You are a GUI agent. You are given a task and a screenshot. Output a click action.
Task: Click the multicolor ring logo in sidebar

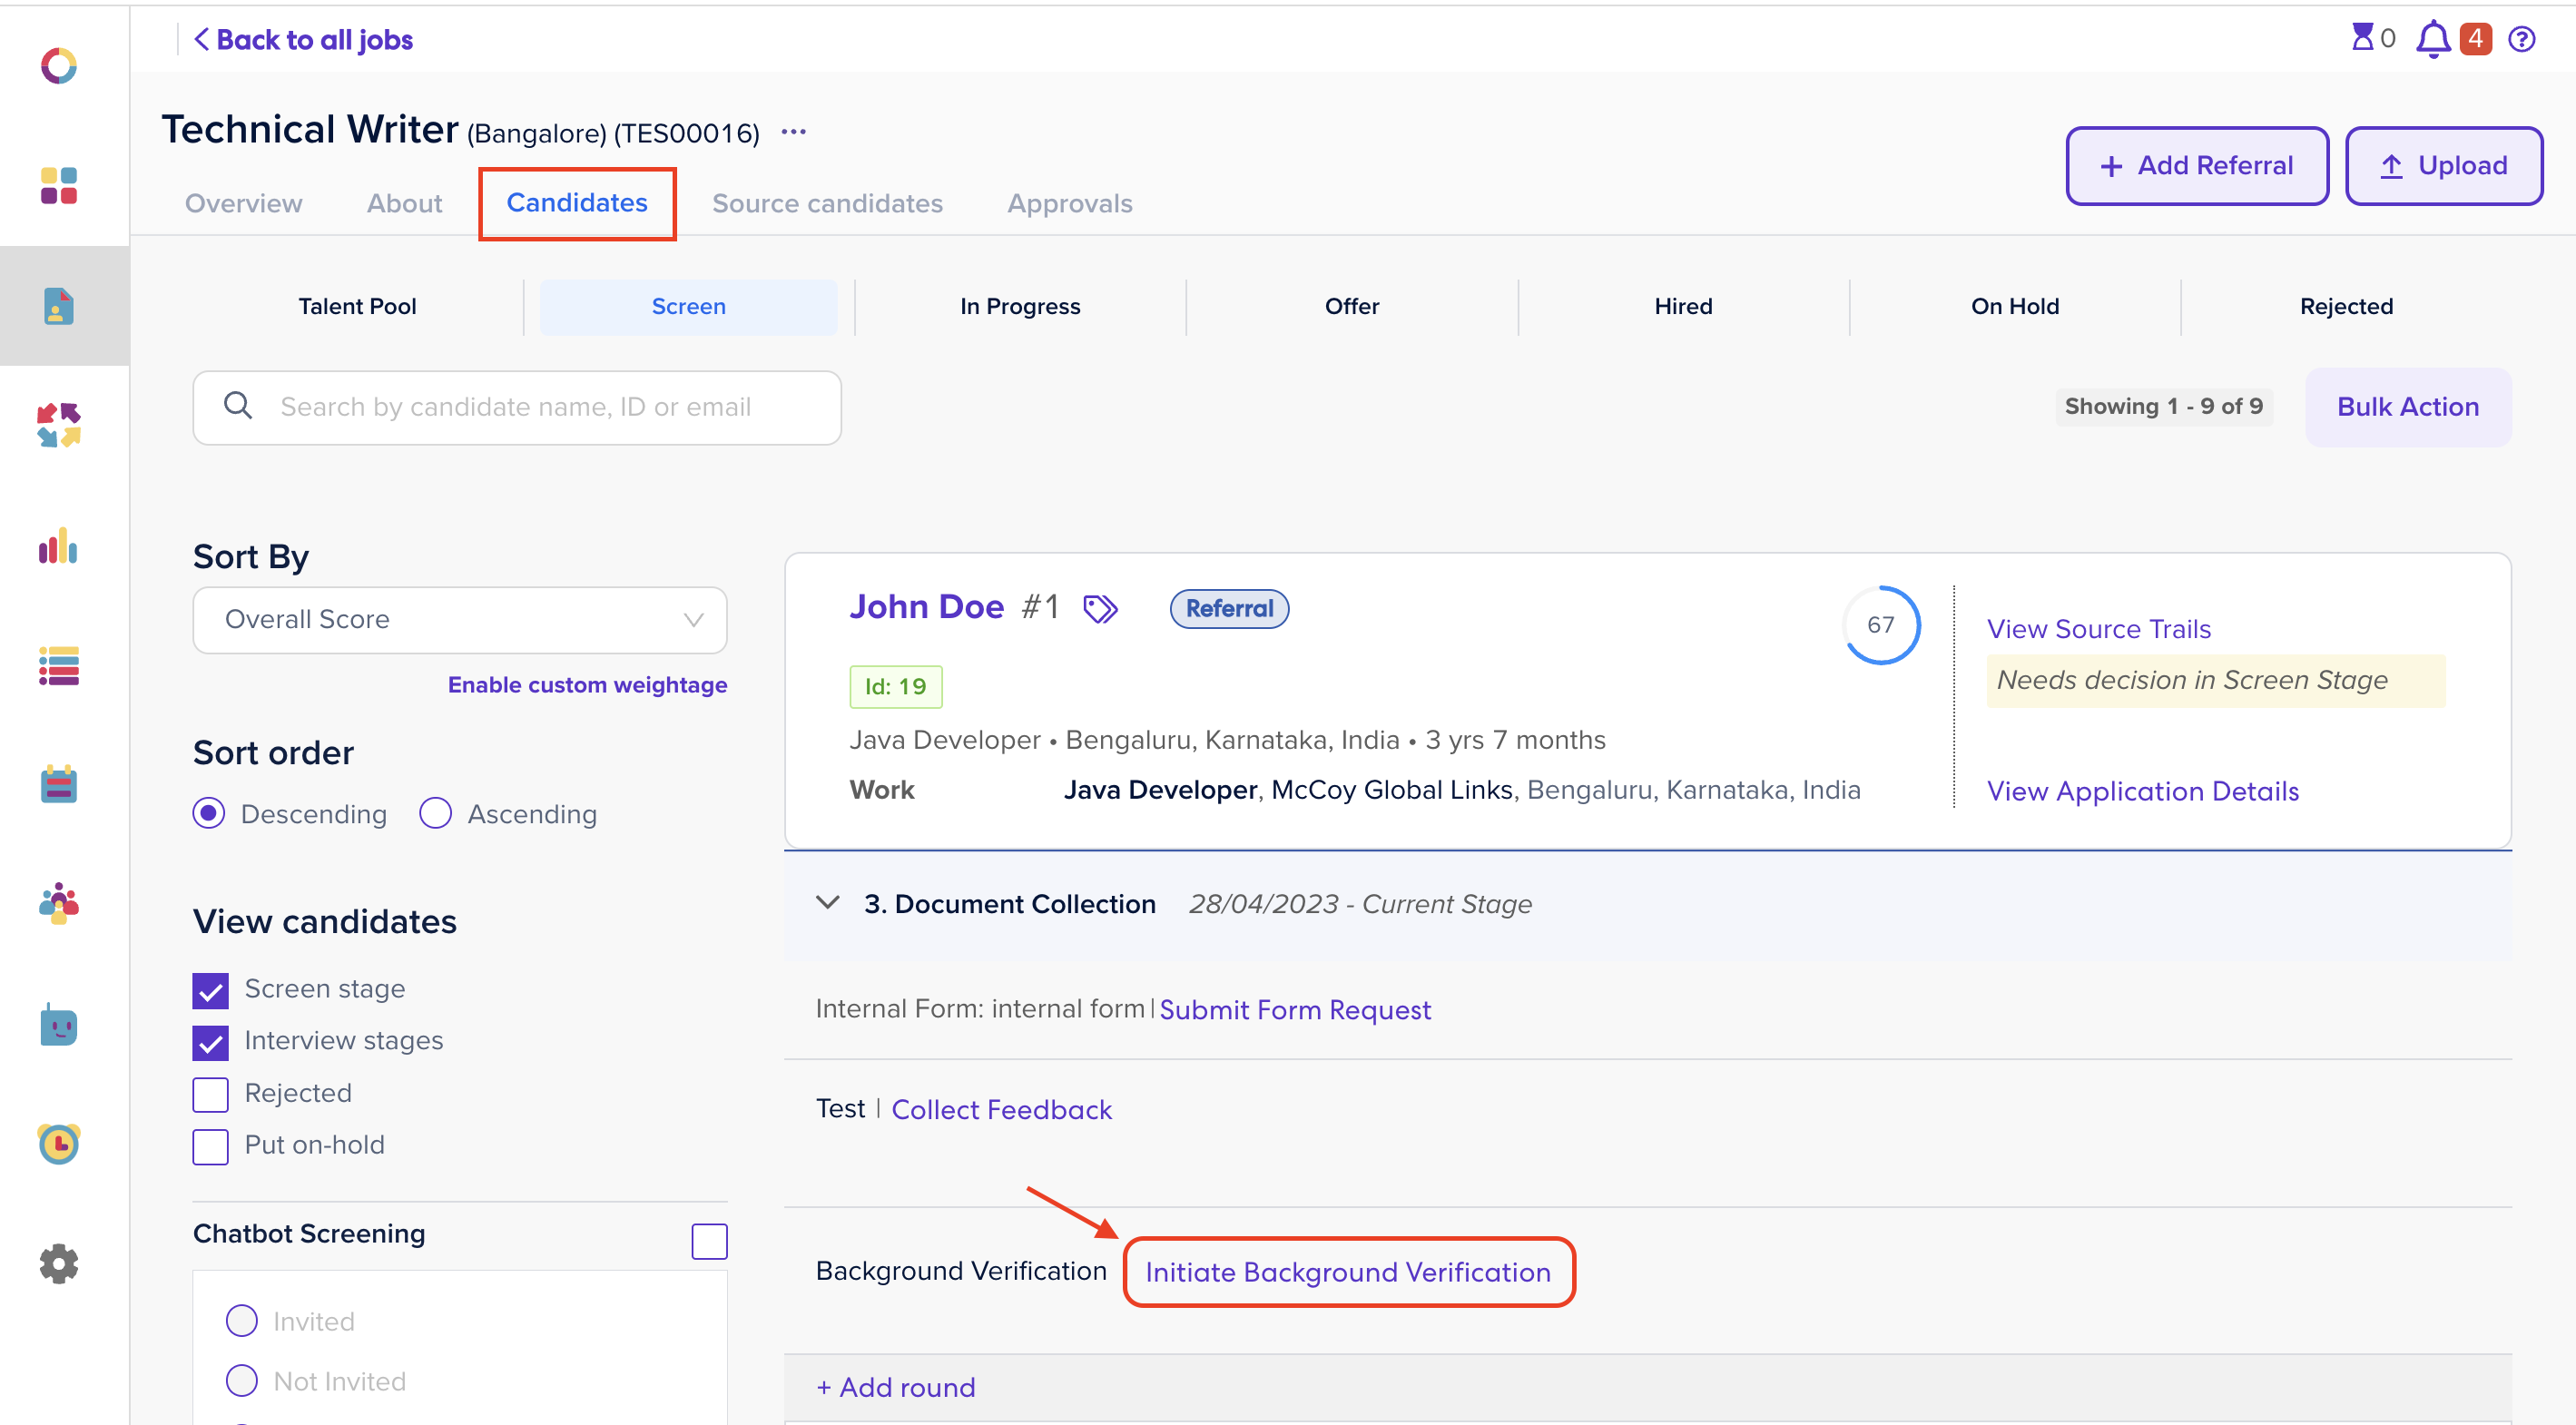pyautogui.click(x=58, y=66)
